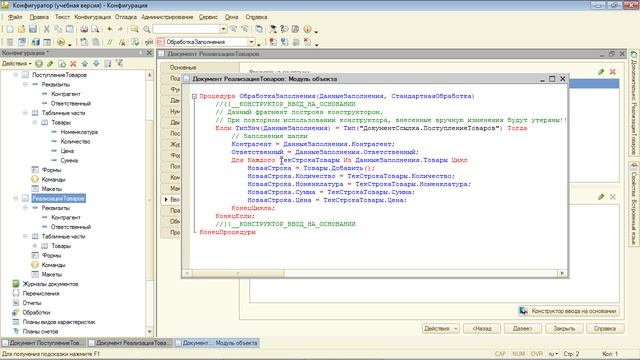640x360 pixels.
Task: Select Команды under РеализацияТоваров
Action: pos(53,265)
